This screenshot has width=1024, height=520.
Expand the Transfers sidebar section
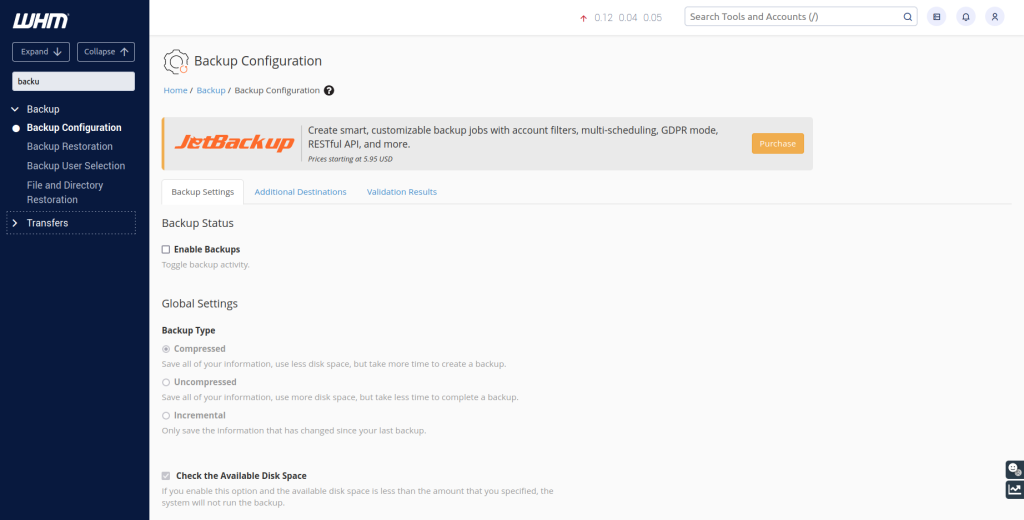15,223
